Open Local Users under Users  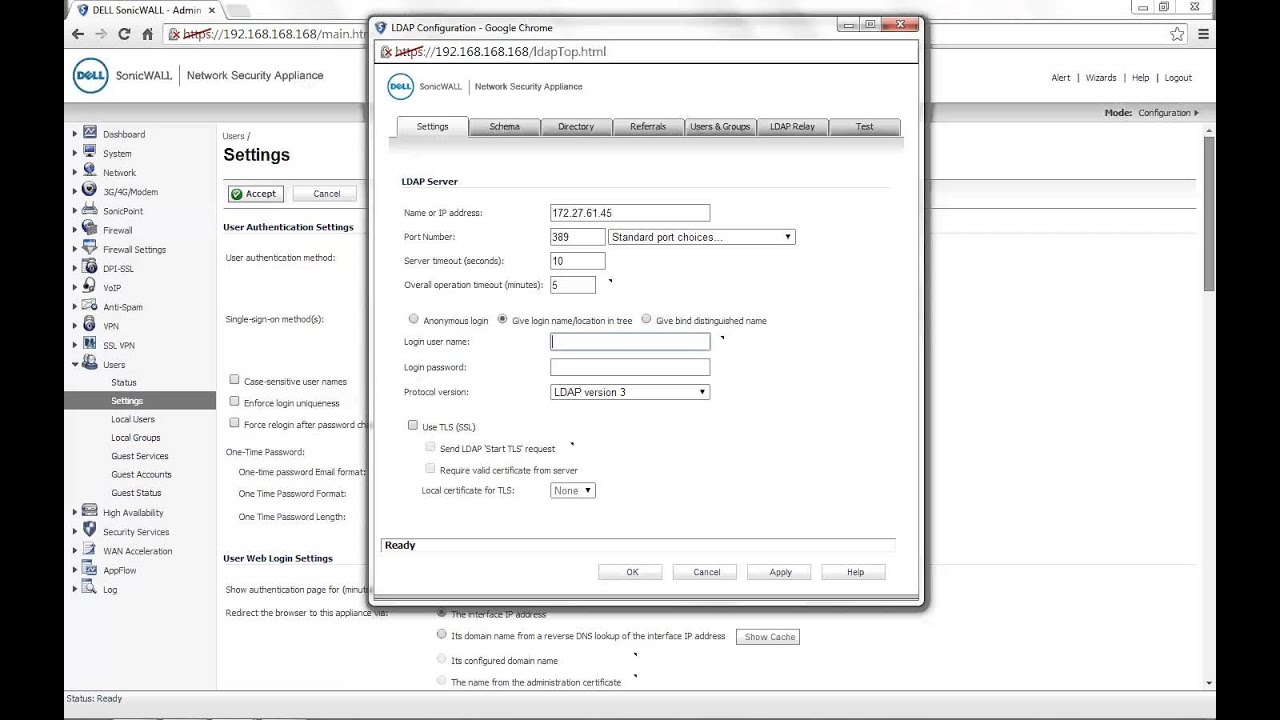(133, 419)
